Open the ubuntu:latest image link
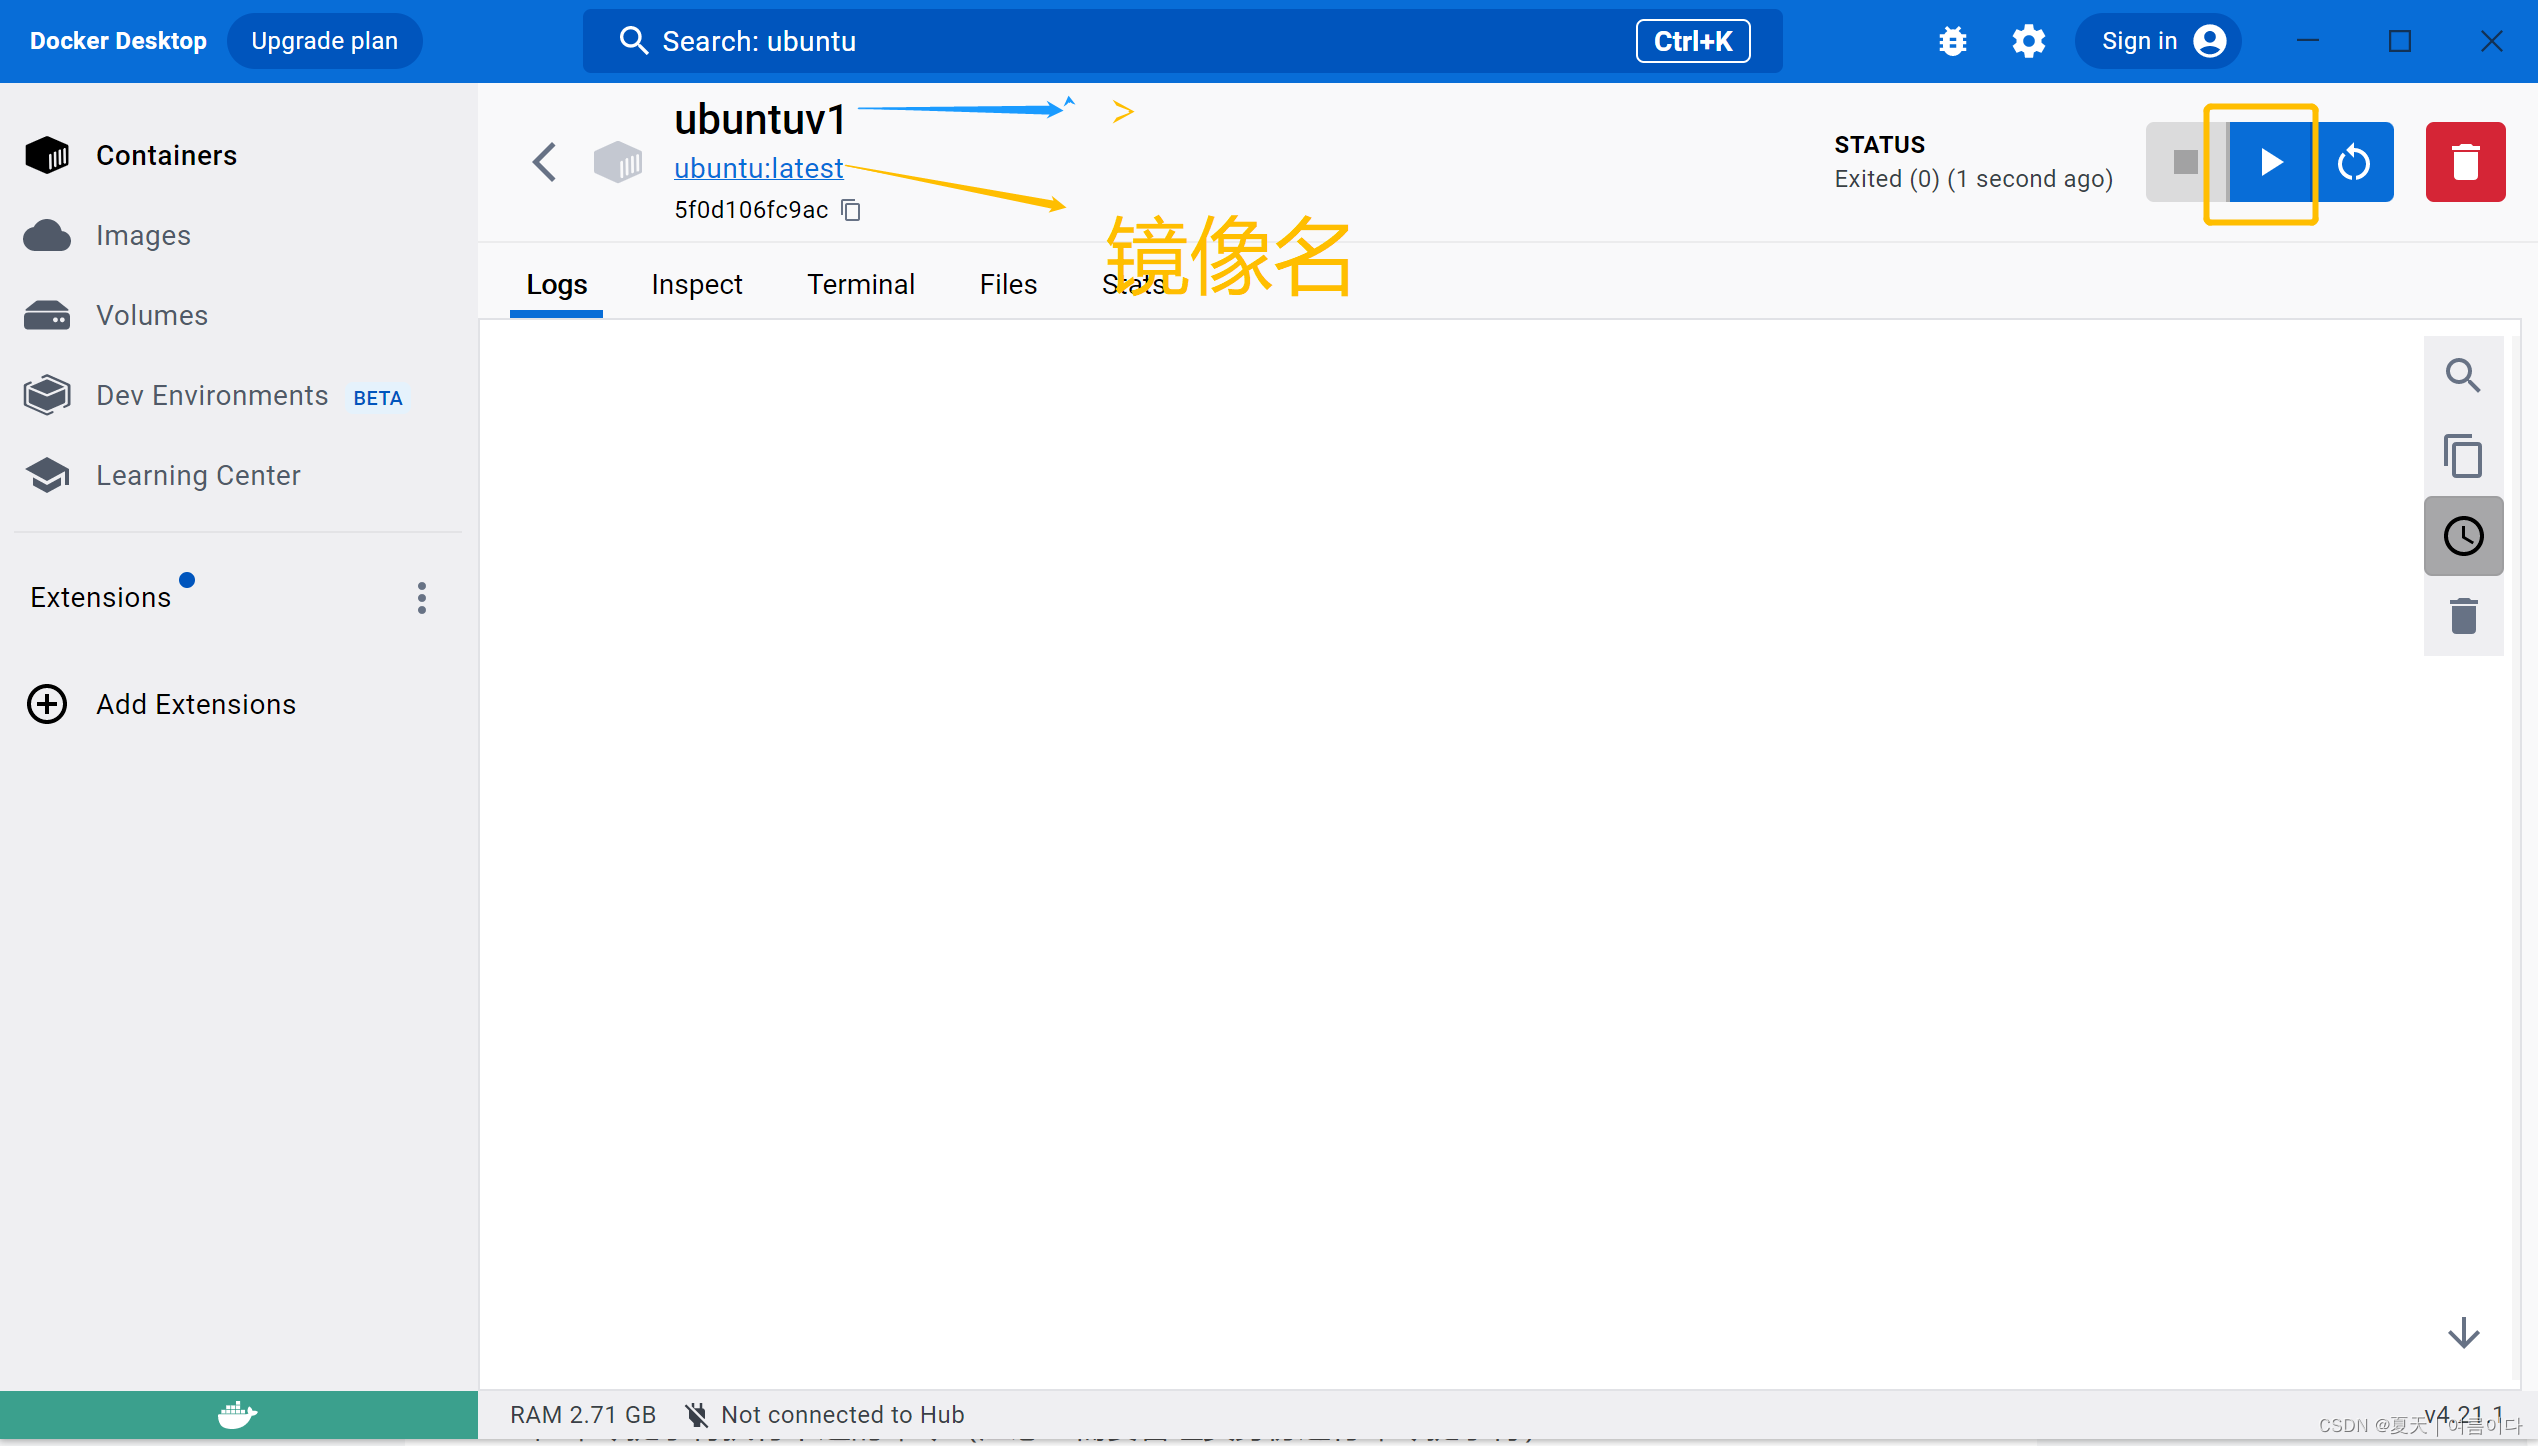Image resolution: width=2538 pixels, height=1446 pixels. (x=758, y=168)
